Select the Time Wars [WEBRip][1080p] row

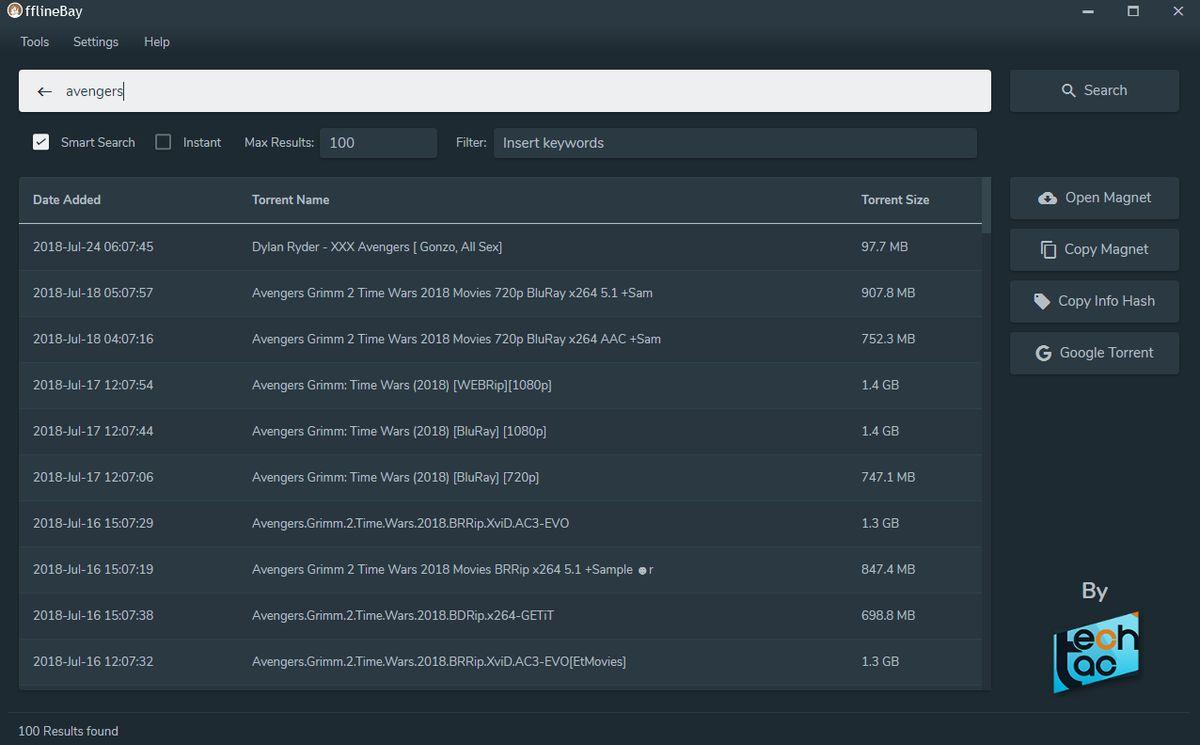[x=500, y=385]
